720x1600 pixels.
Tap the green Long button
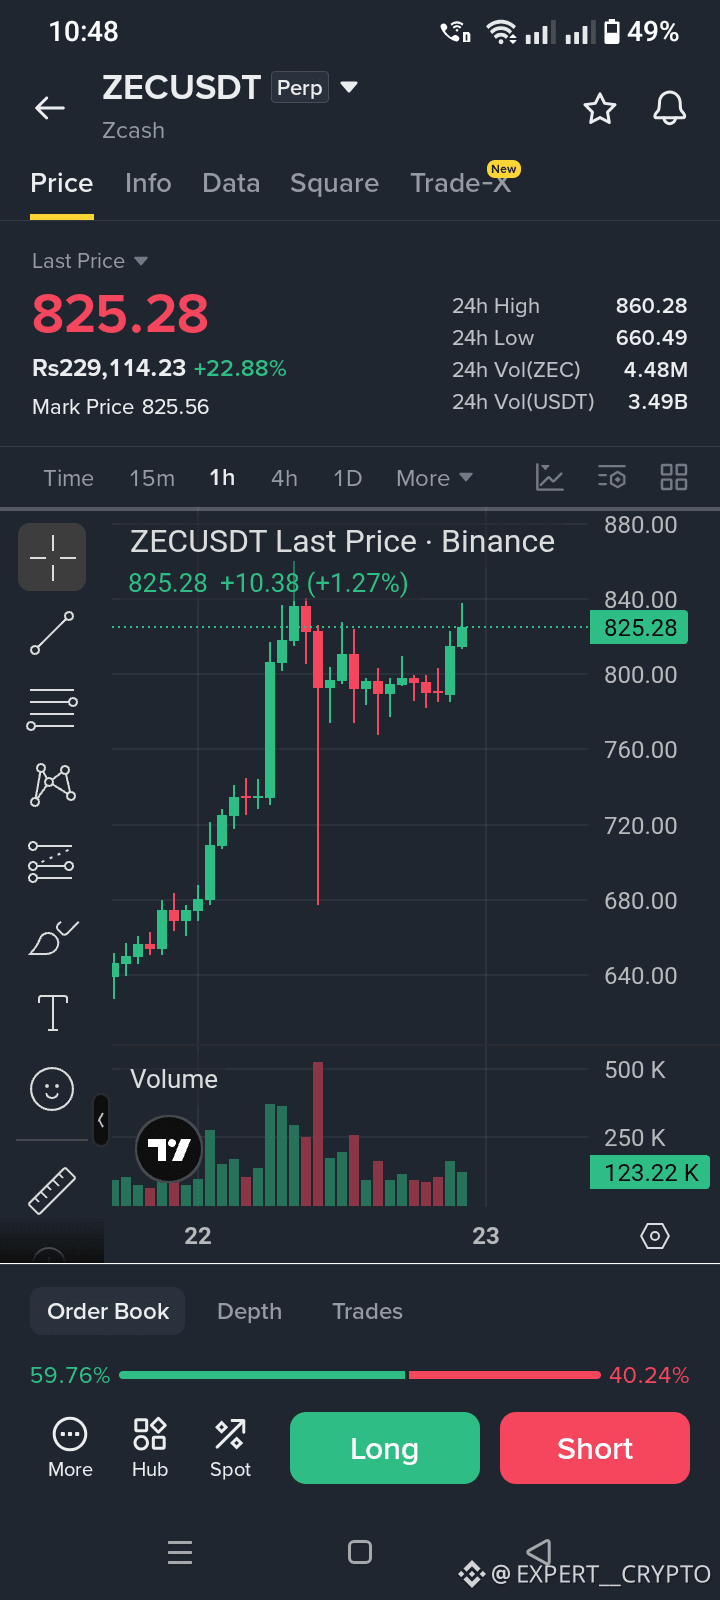coord(385,1448)
